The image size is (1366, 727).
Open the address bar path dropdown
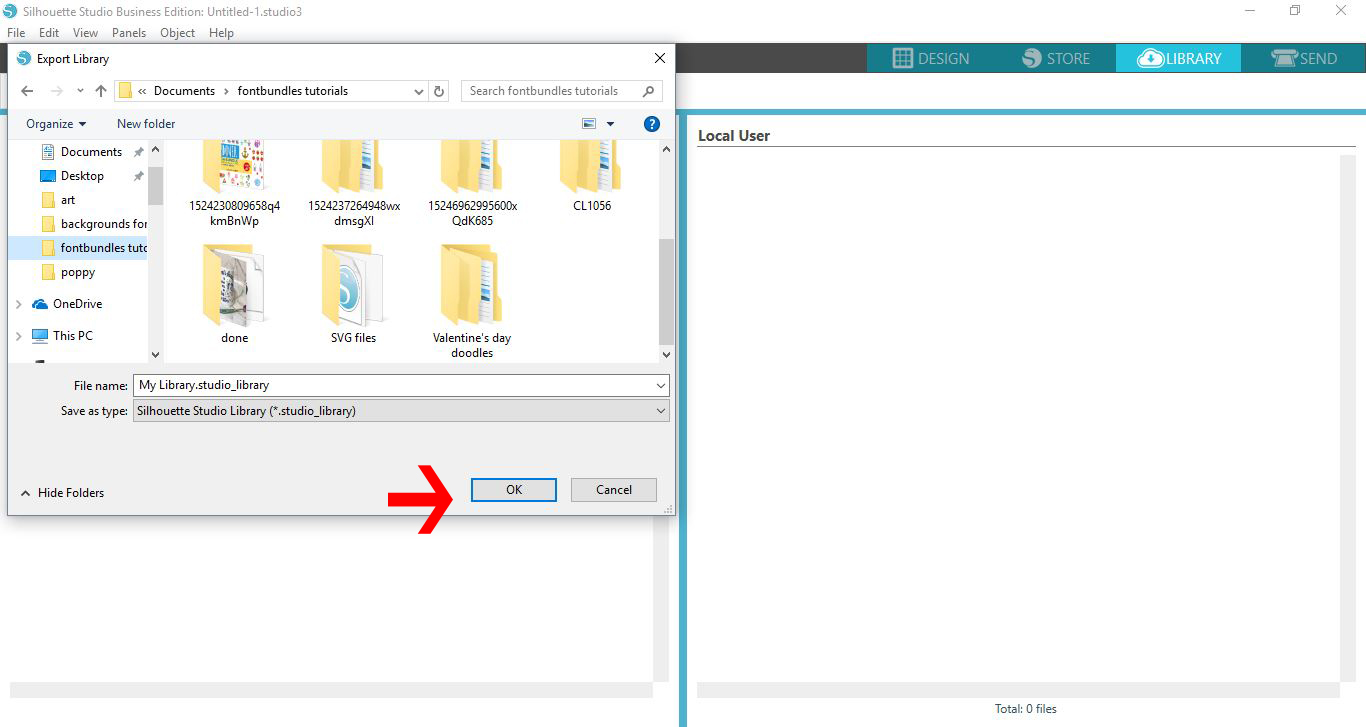coord(419,91)
